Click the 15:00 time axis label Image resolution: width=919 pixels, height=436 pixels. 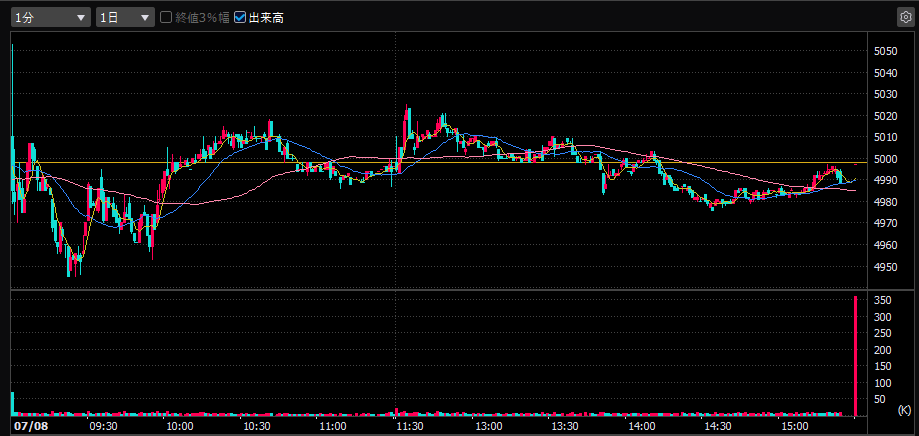(796, 425)
